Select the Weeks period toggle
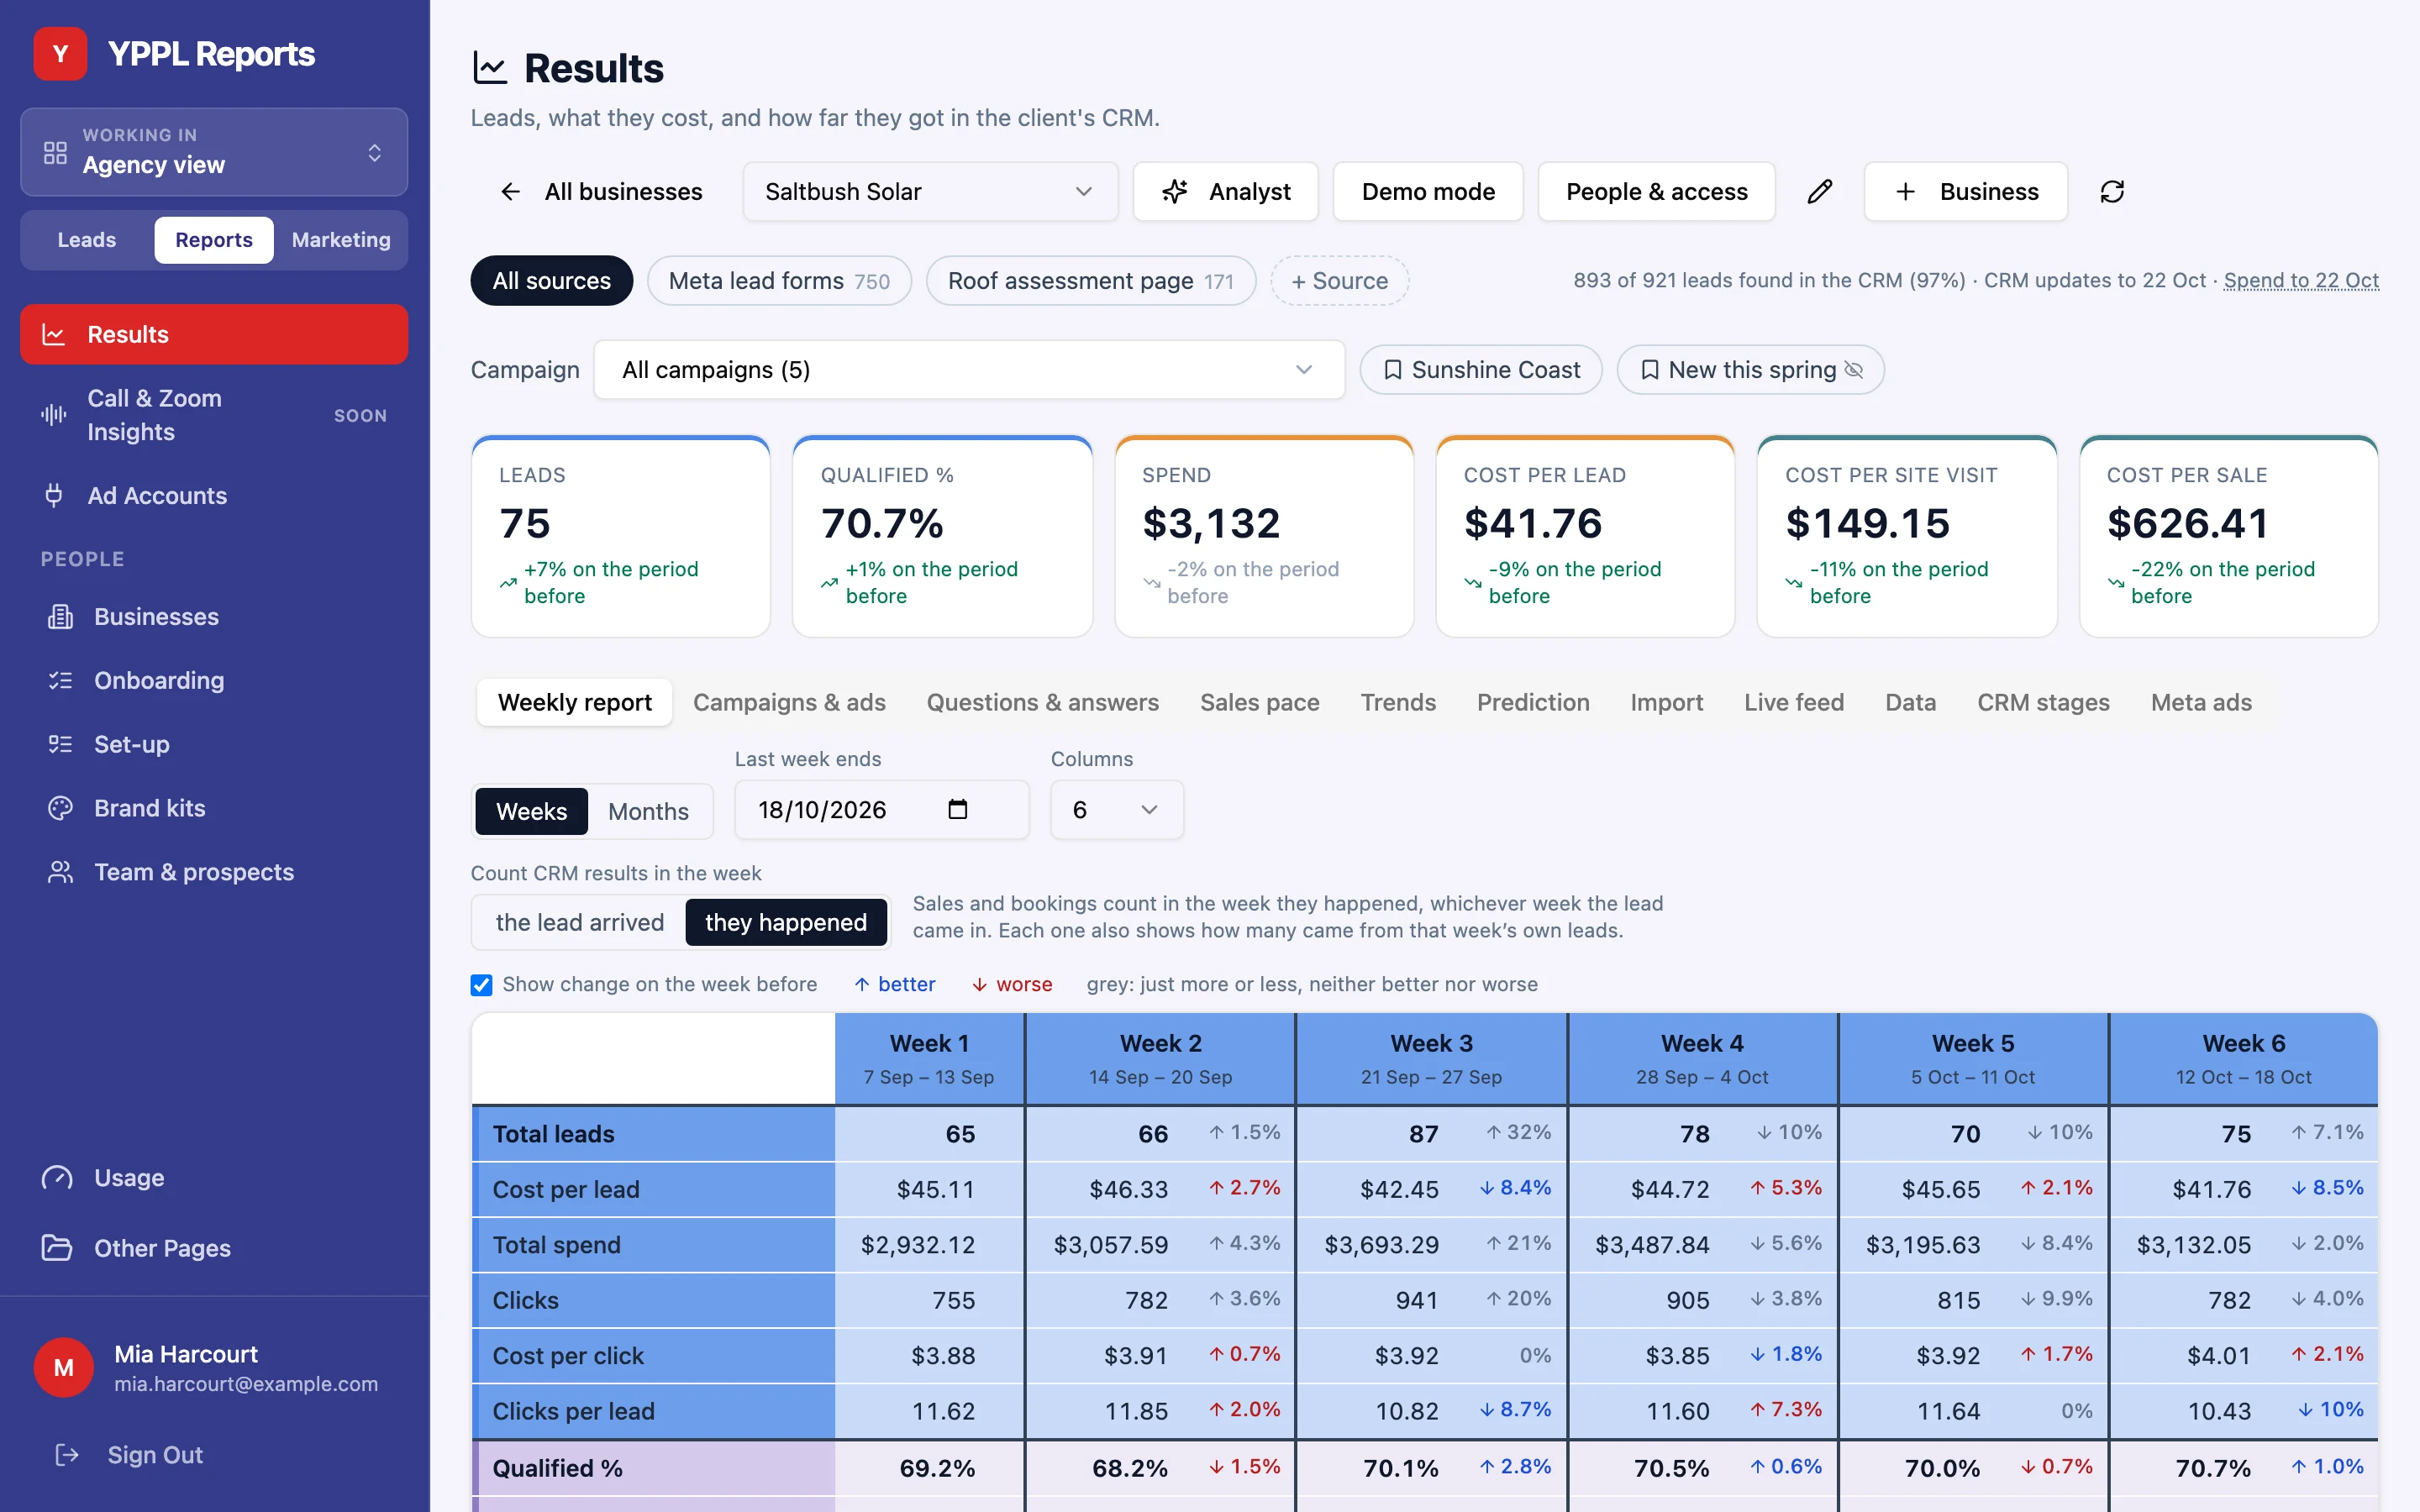2420x1512 pixels. point(531,811)
